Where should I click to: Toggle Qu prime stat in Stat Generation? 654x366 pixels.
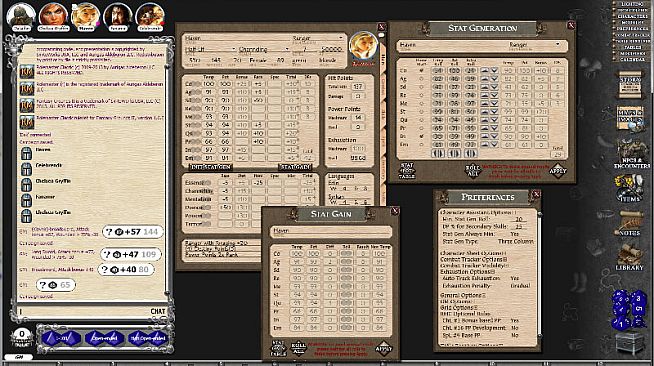point(421,120)
